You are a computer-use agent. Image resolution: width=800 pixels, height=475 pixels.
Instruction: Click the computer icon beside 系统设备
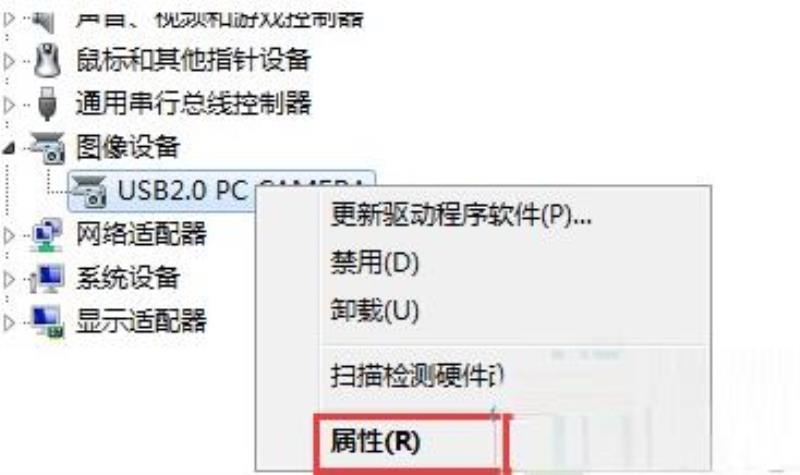coord(47,279)
